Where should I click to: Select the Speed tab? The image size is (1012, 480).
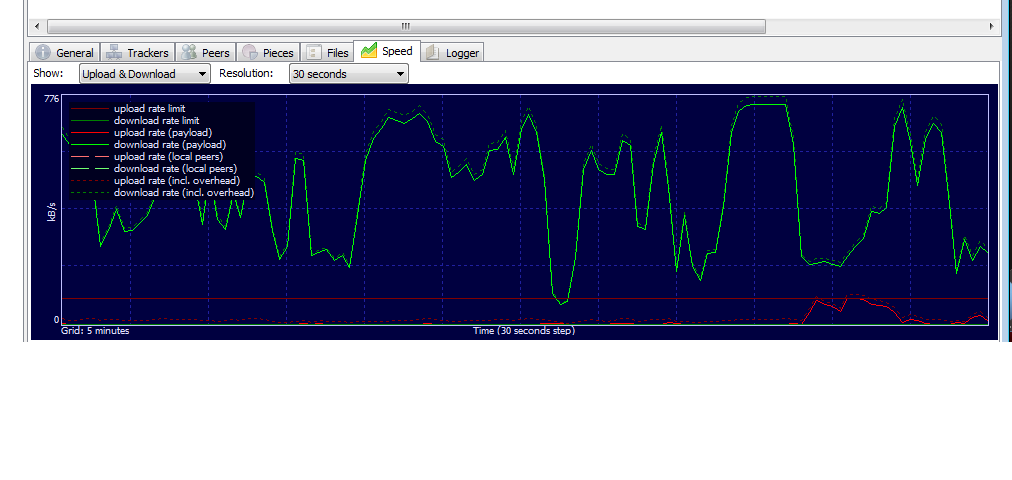387,51
